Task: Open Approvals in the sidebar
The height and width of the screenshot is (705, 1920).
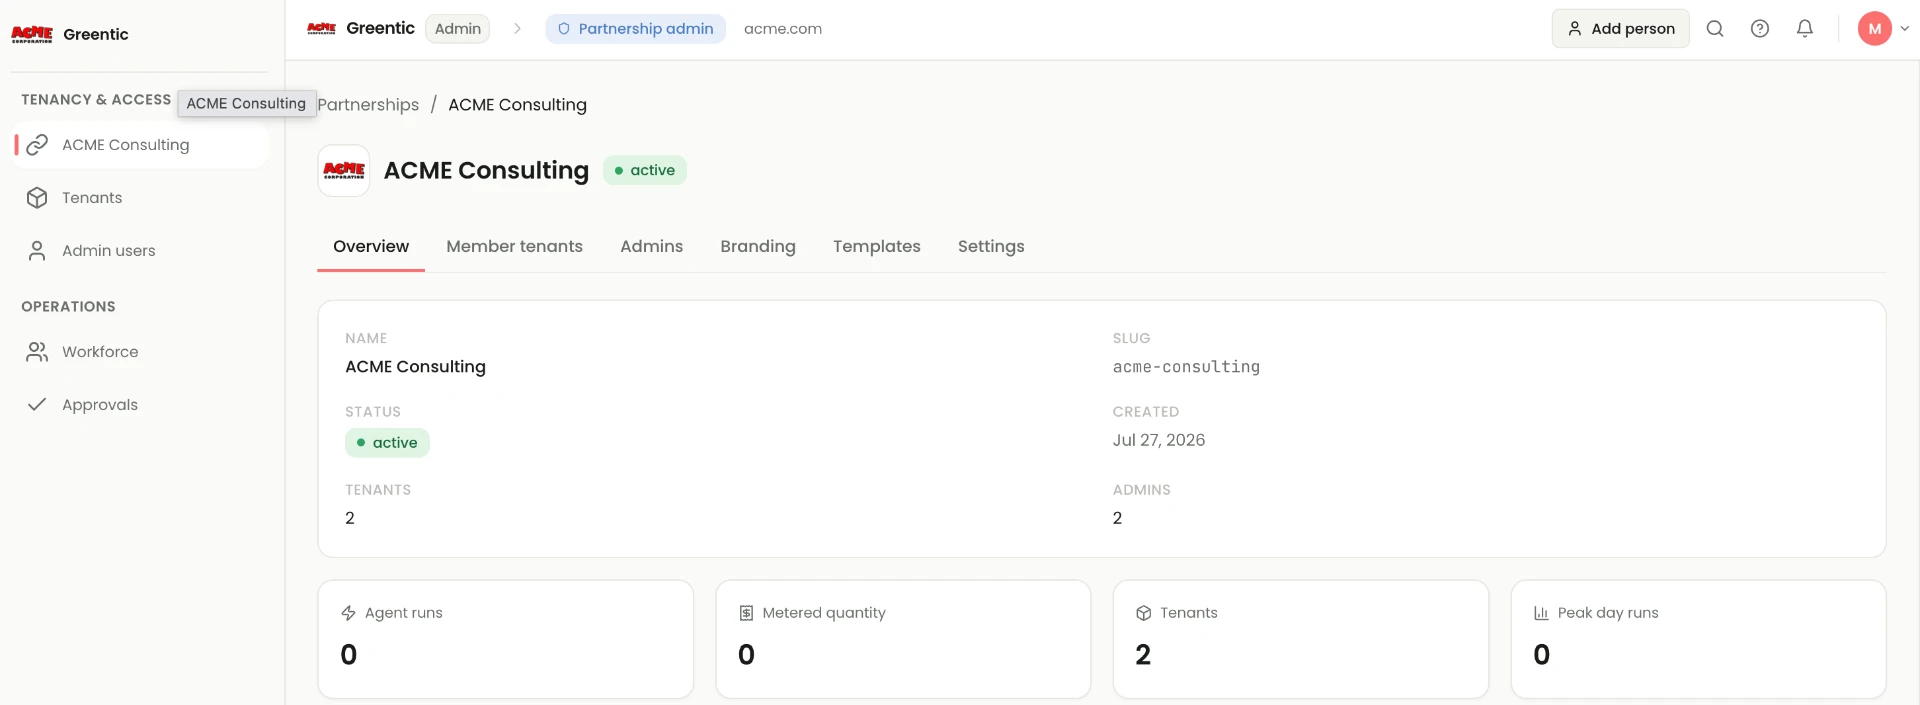Action: tap(141, 405)
